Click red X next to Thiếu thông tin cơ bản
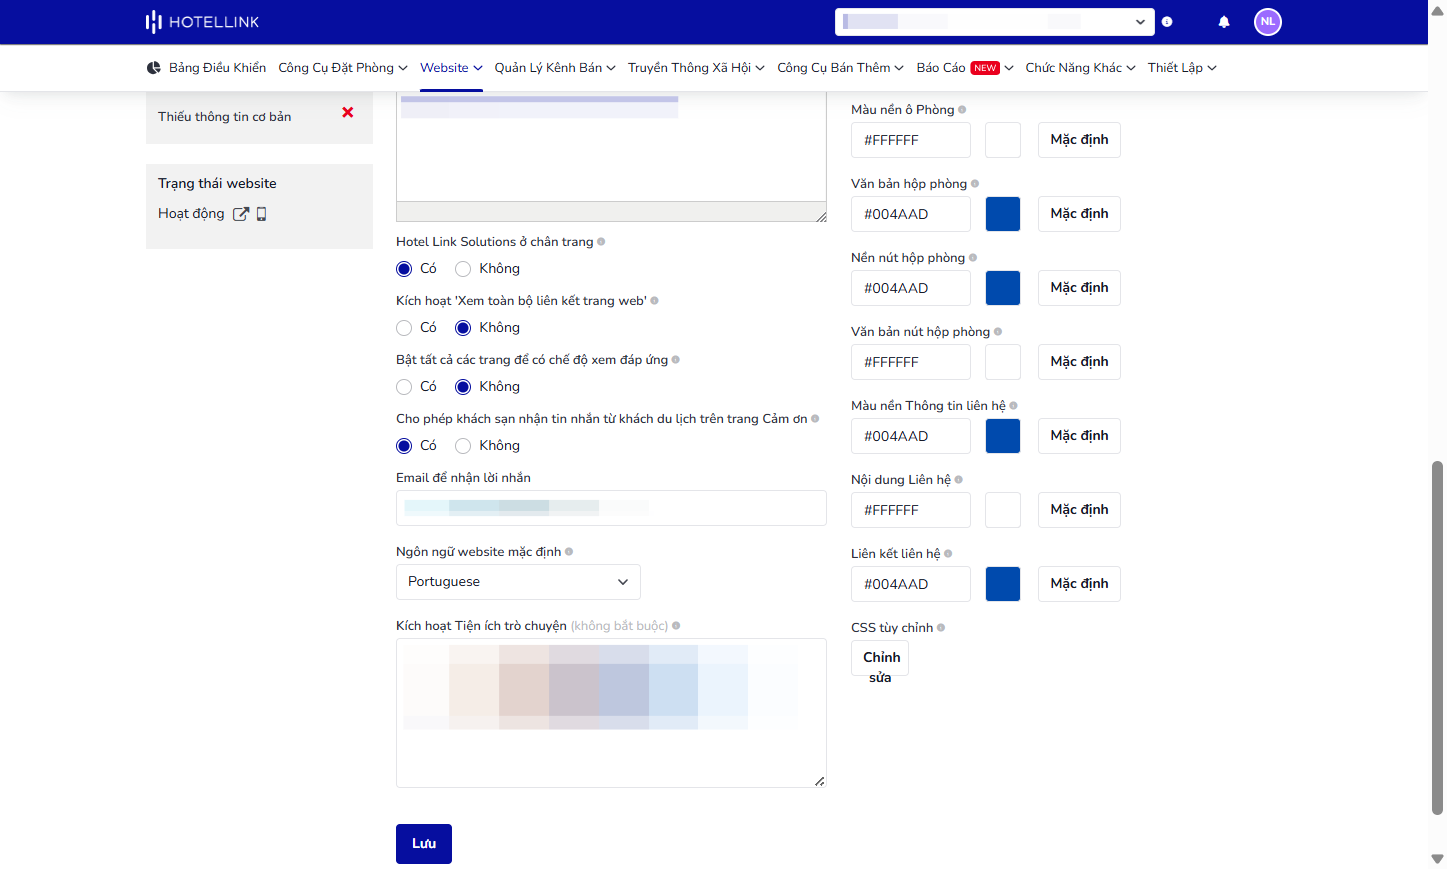1447x869 pixels. [348, 112]
